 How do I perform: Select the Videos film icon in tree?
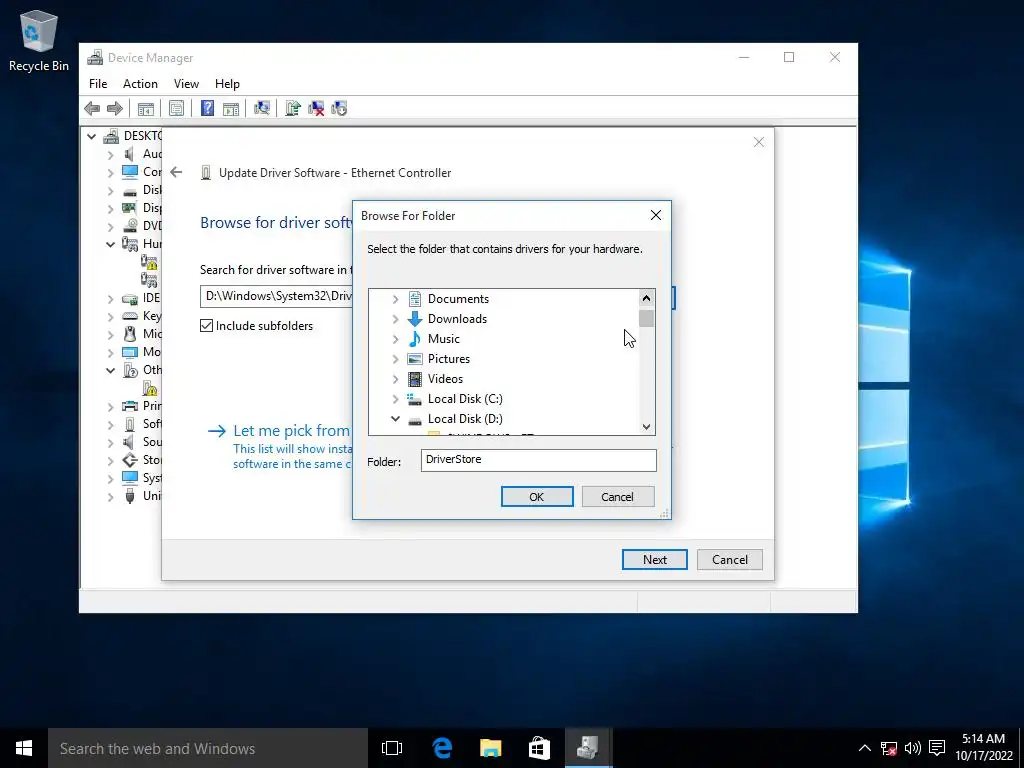pos(415,379)
